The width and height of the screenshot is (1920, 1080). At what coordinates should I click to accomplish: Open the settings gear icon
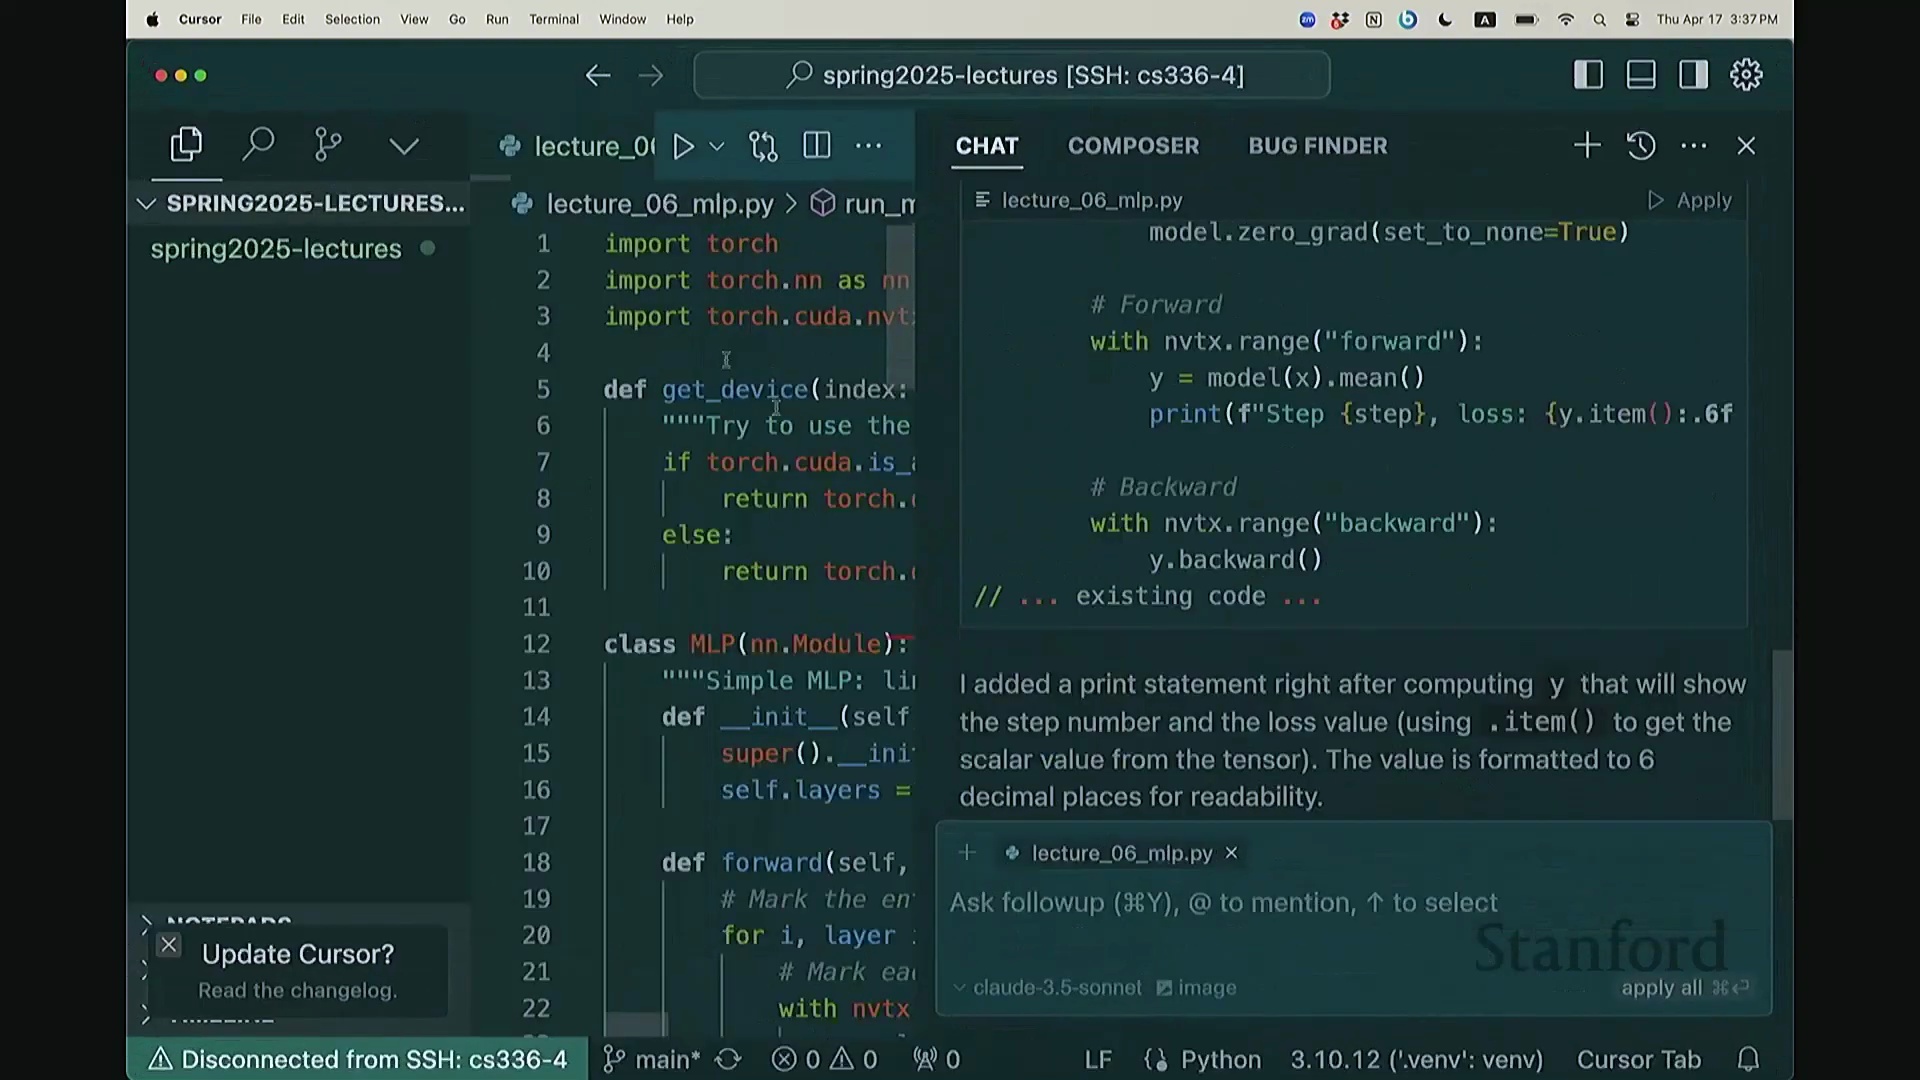pos(1746,75)
